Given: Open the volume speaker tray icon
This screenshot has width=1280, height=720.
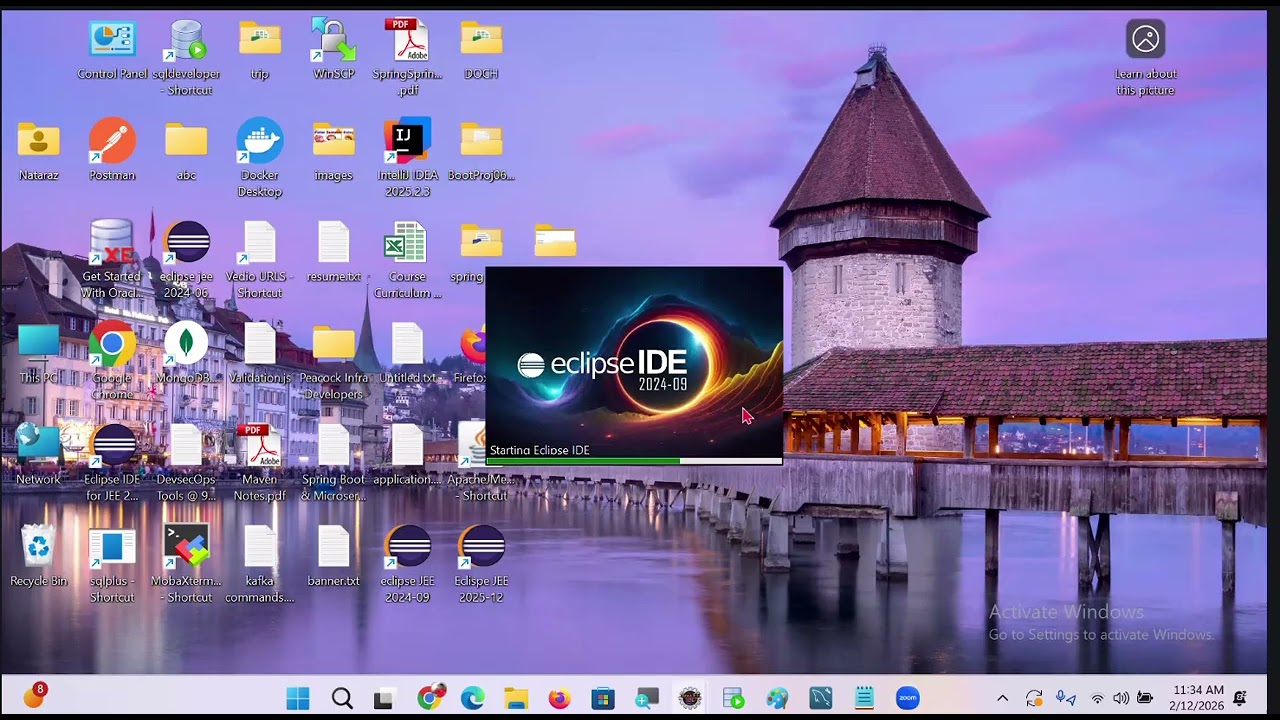Looking at the screenshot, I should (x=1121, y=698).
